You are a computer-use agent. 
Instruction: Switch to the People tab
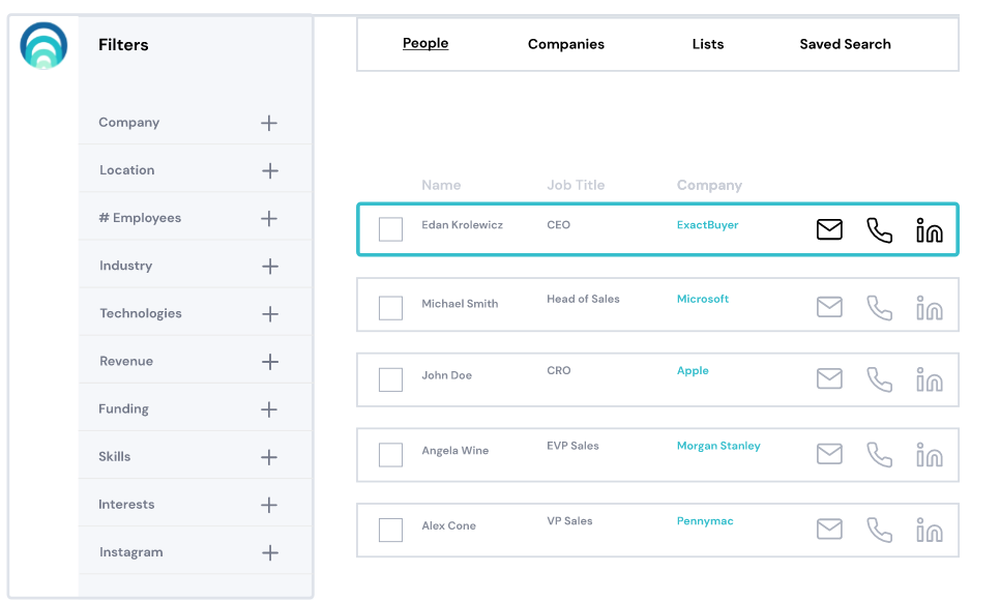click(x=425, y=43)
